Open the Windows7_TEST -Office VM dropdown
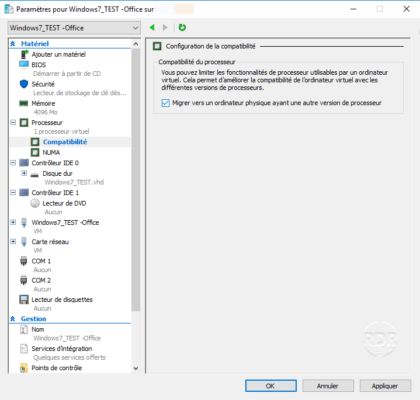420x400 pixels. click(74, 28)
